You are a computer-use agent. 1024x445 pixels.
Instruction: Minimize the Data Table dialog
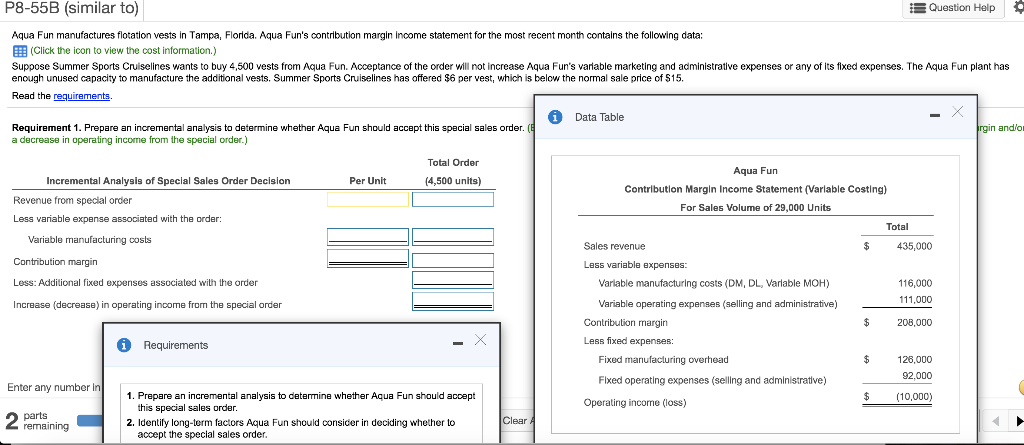point(935,117)
